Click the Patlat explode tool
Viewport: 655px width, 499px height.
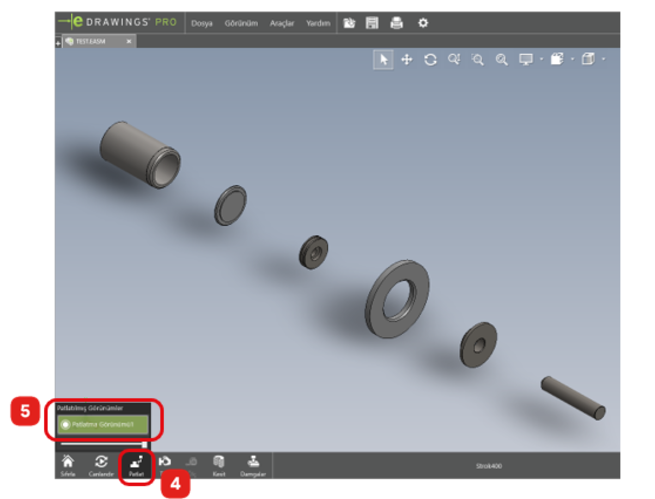click(x=136, y=465)
